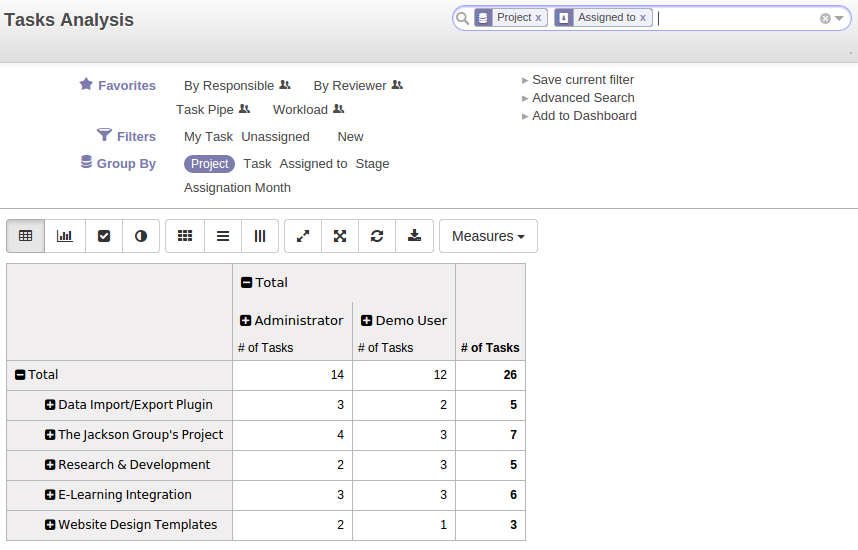
Task: Click the three horizontal lines icon
Action: point(223,236)
